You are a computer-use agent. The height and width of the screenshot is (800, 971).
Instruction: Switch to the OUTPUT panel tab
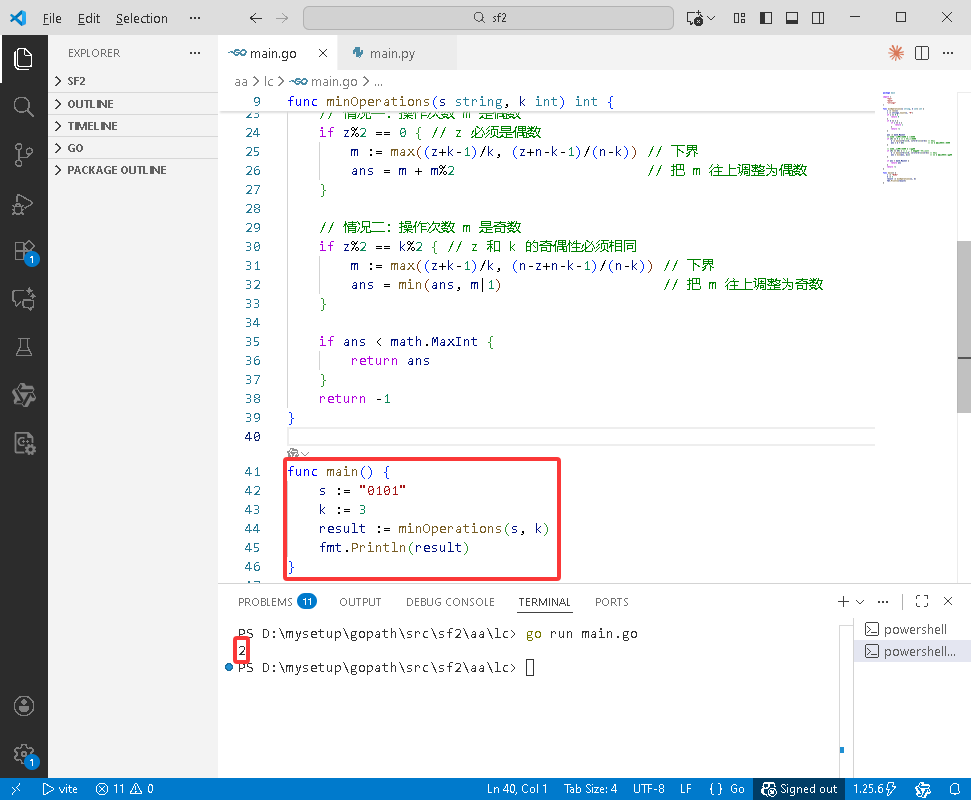click(x=360, y=602)
